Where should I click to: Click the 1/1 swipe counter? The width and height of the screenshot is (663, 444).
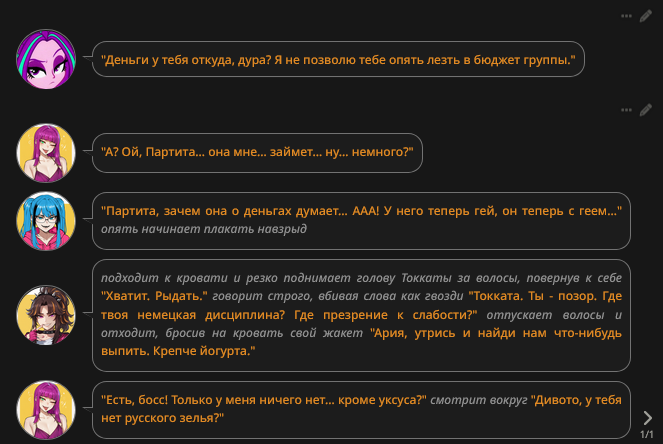pos(647,435)
